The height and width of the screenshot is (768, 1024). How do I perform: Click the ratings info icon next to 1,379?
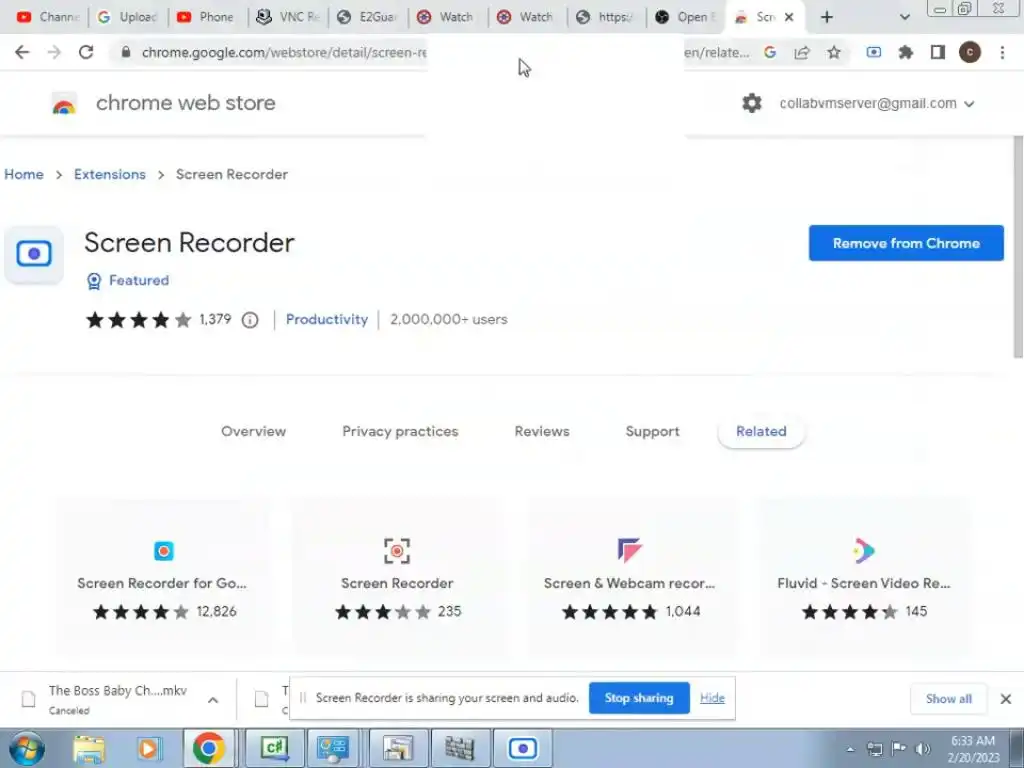pyautogui.click(x=250, y=320)
